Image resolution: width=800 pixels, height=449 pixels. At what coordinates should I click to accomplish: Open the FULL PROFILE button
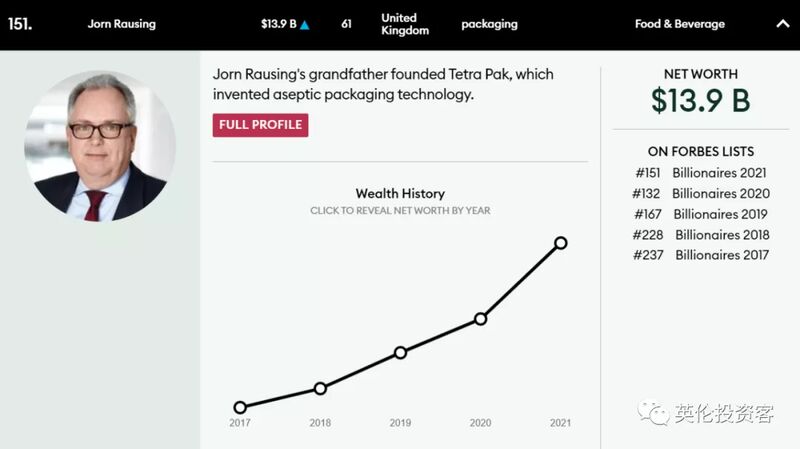(260, 125)
